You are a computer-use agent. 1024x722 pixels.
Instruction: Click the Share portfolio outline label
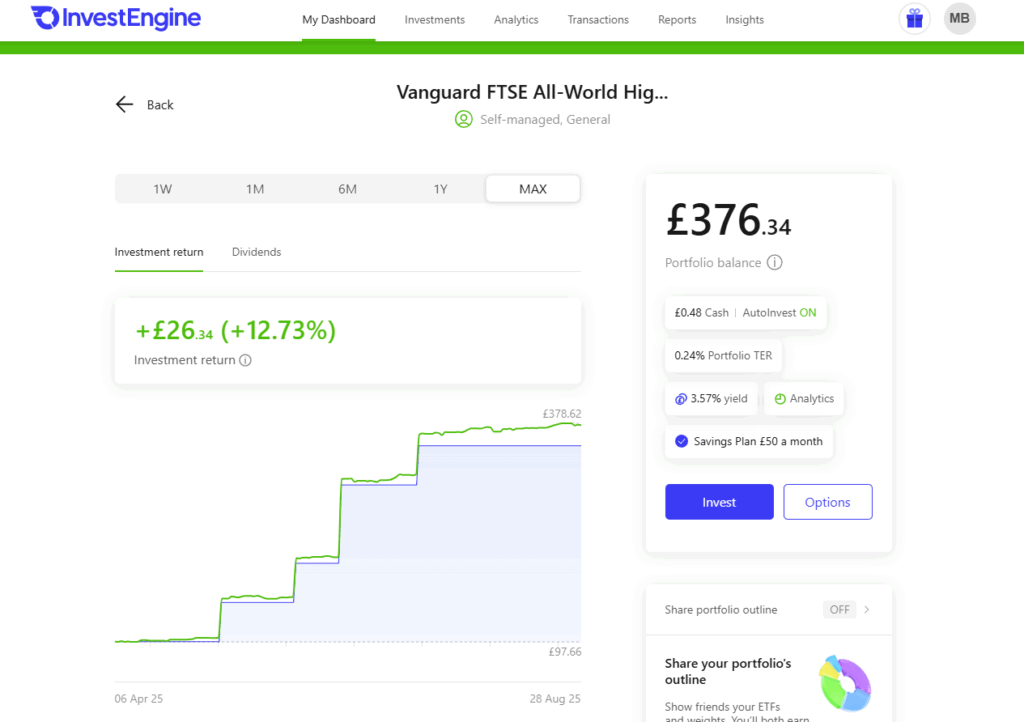point(721,610)
